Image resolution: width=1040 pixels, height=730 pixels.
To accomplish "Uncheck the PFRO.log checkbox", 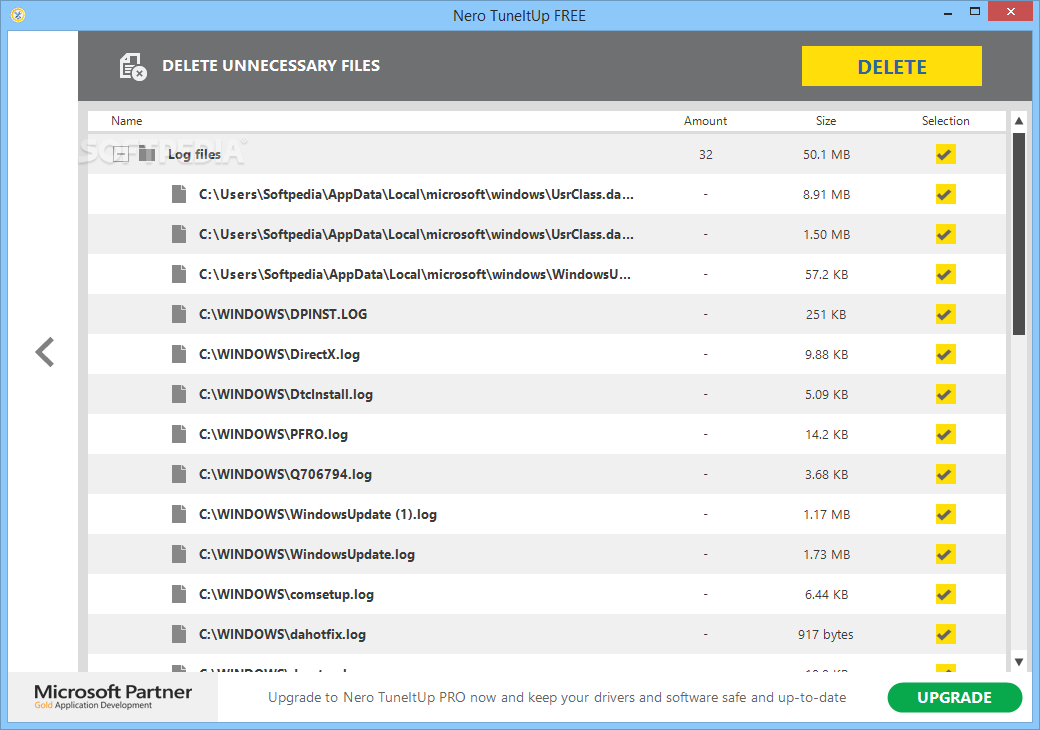I will click(x=945, y=434).
